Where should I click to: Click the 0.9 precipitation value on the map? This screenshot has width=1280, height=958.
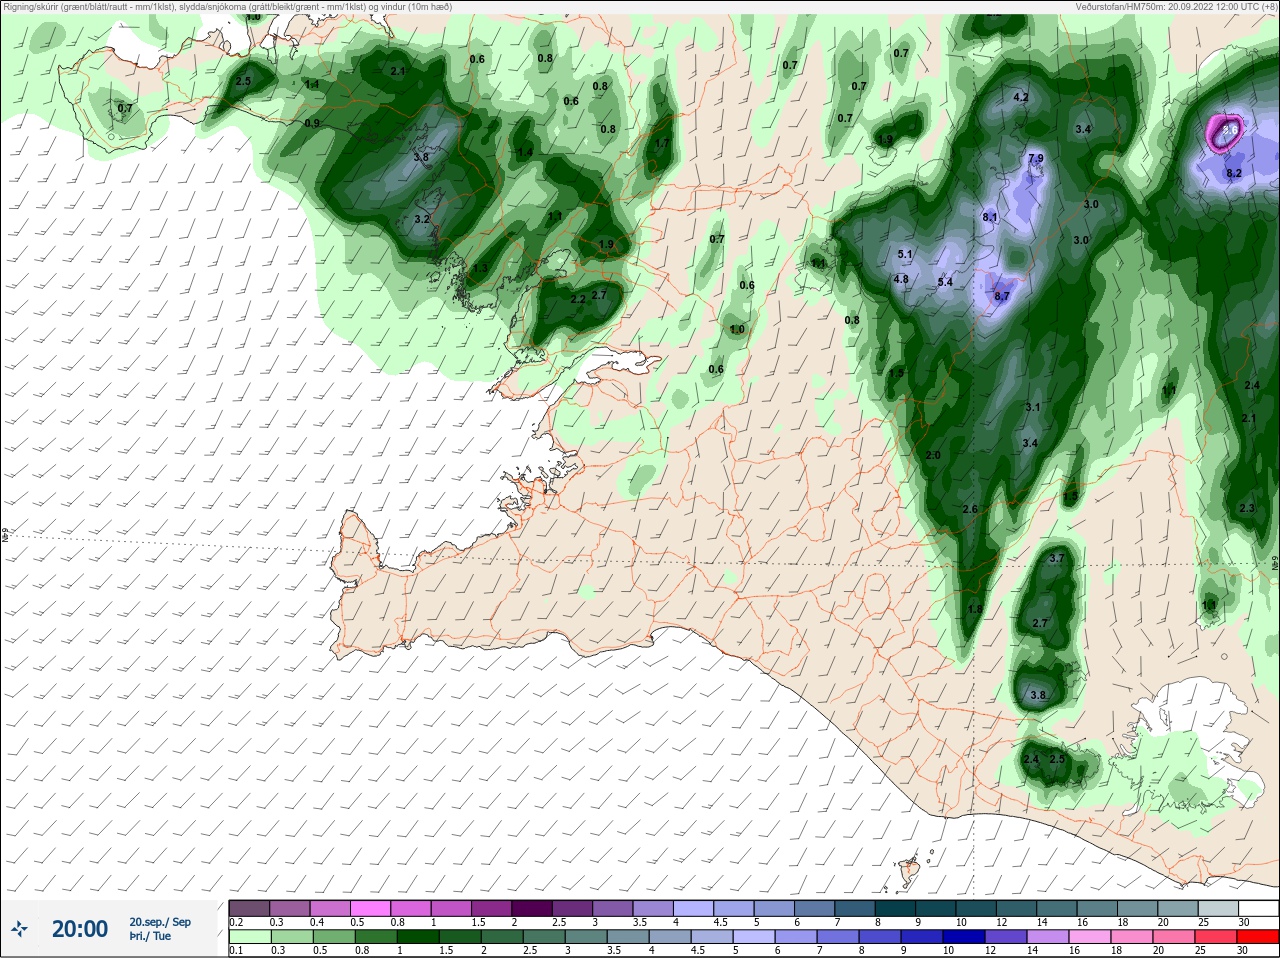pyautogui.click(x=312, y=123)
